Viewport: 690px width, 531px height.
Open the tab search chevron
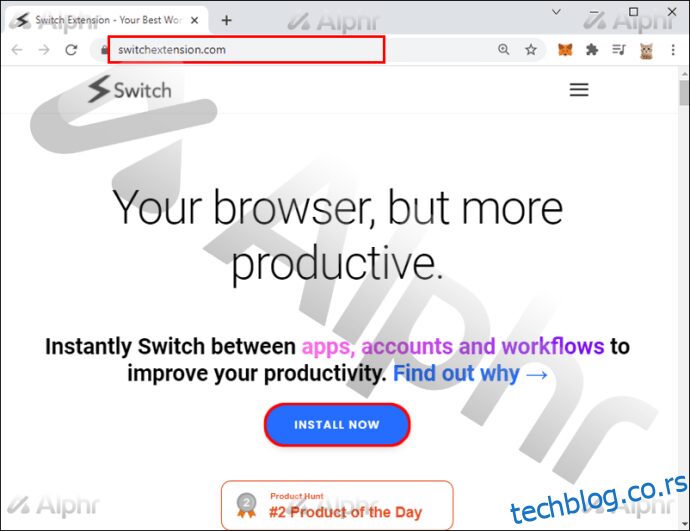pos(556,12)
